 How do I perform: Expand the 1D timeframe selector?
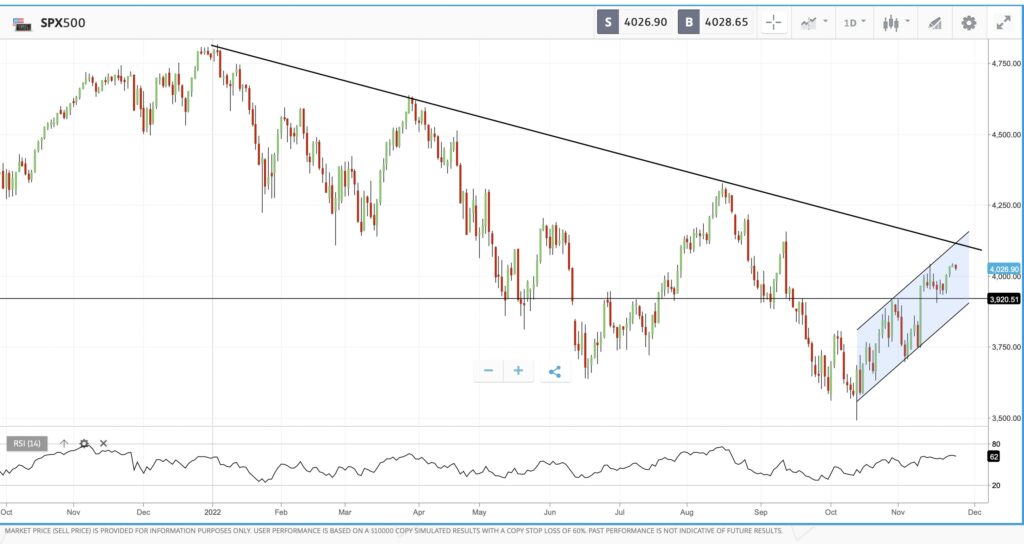854,22
